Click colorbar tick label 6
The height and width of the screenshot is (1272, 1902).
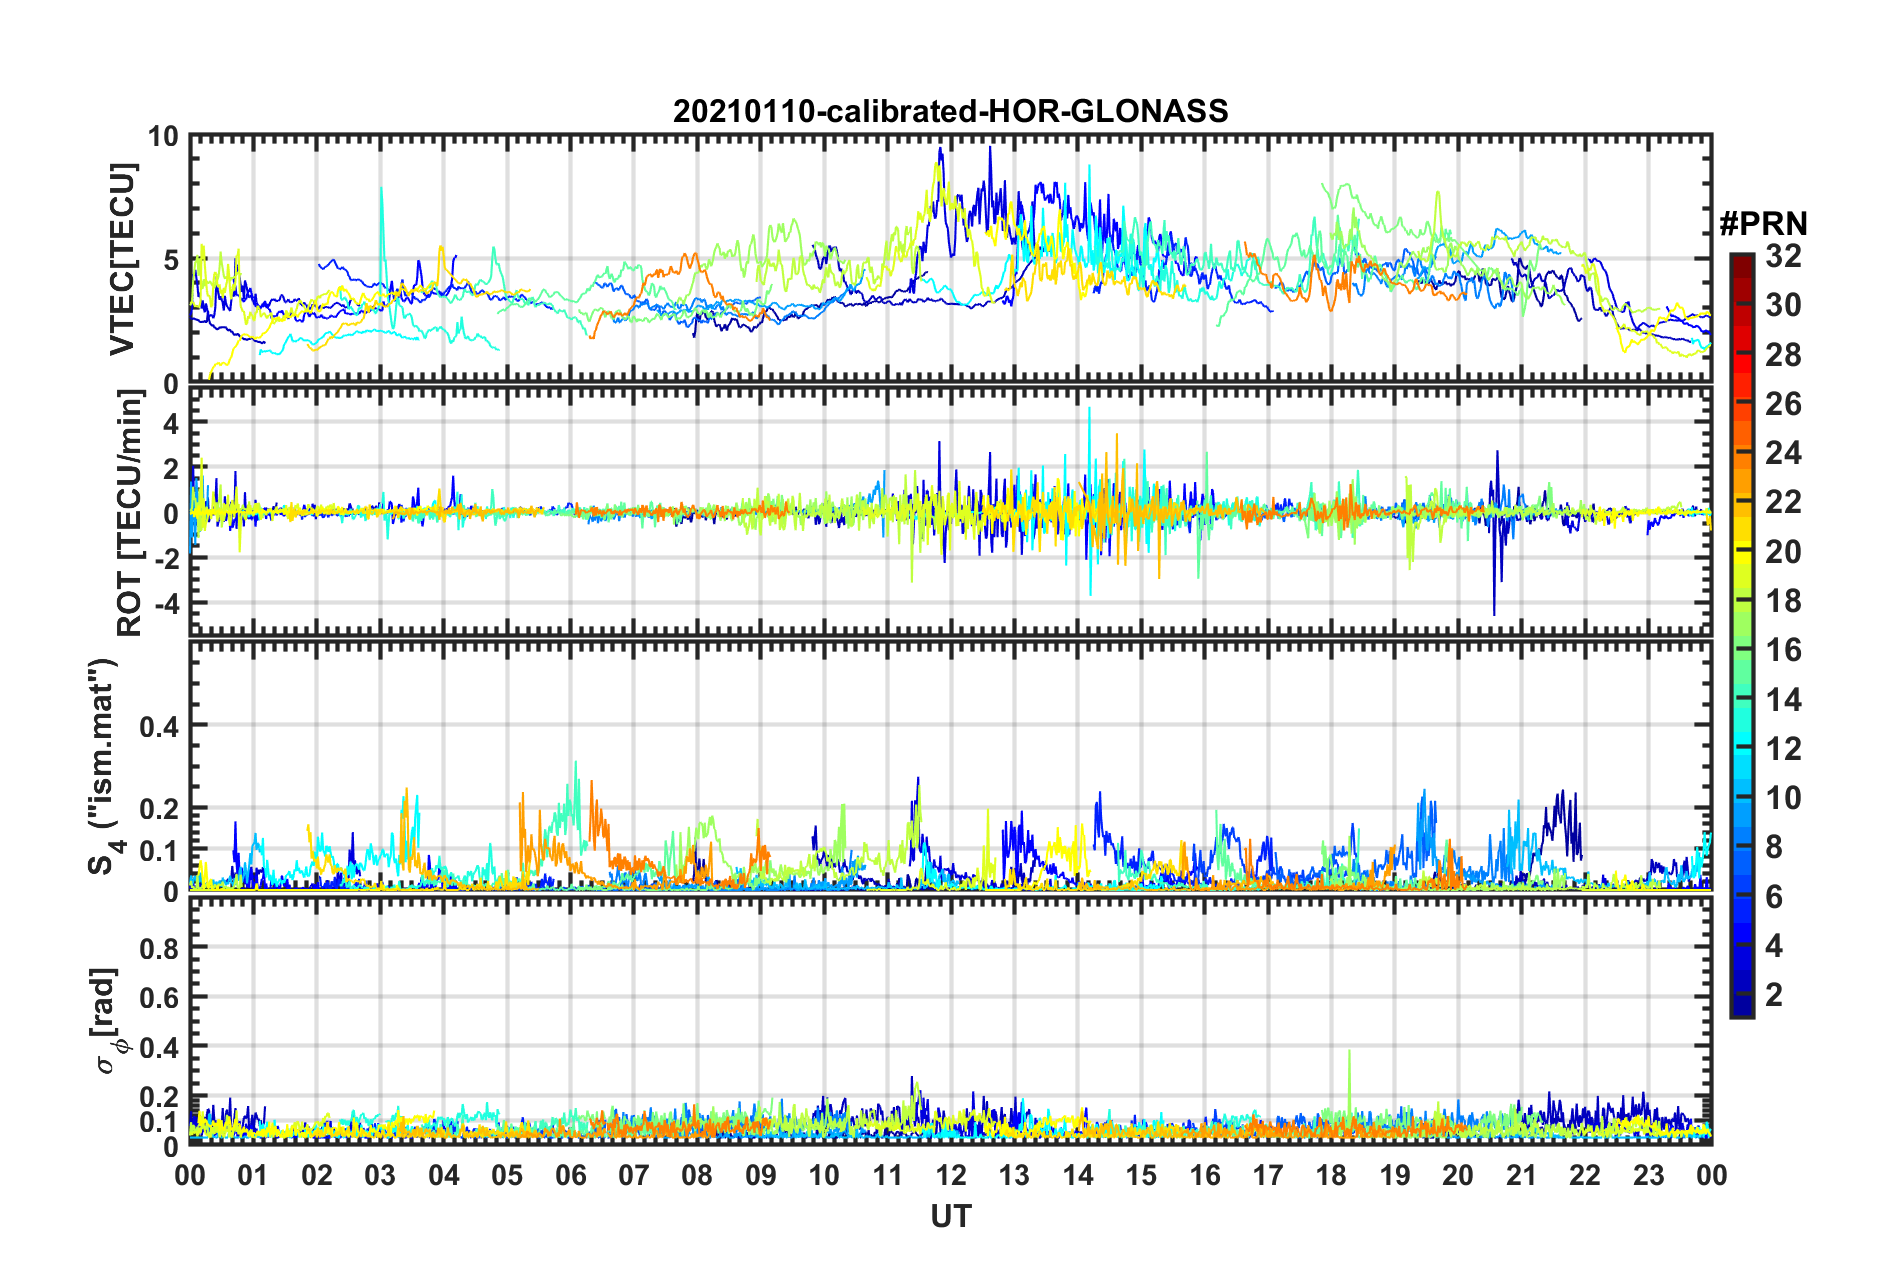pyautogui.click(x=1774, y=897)
